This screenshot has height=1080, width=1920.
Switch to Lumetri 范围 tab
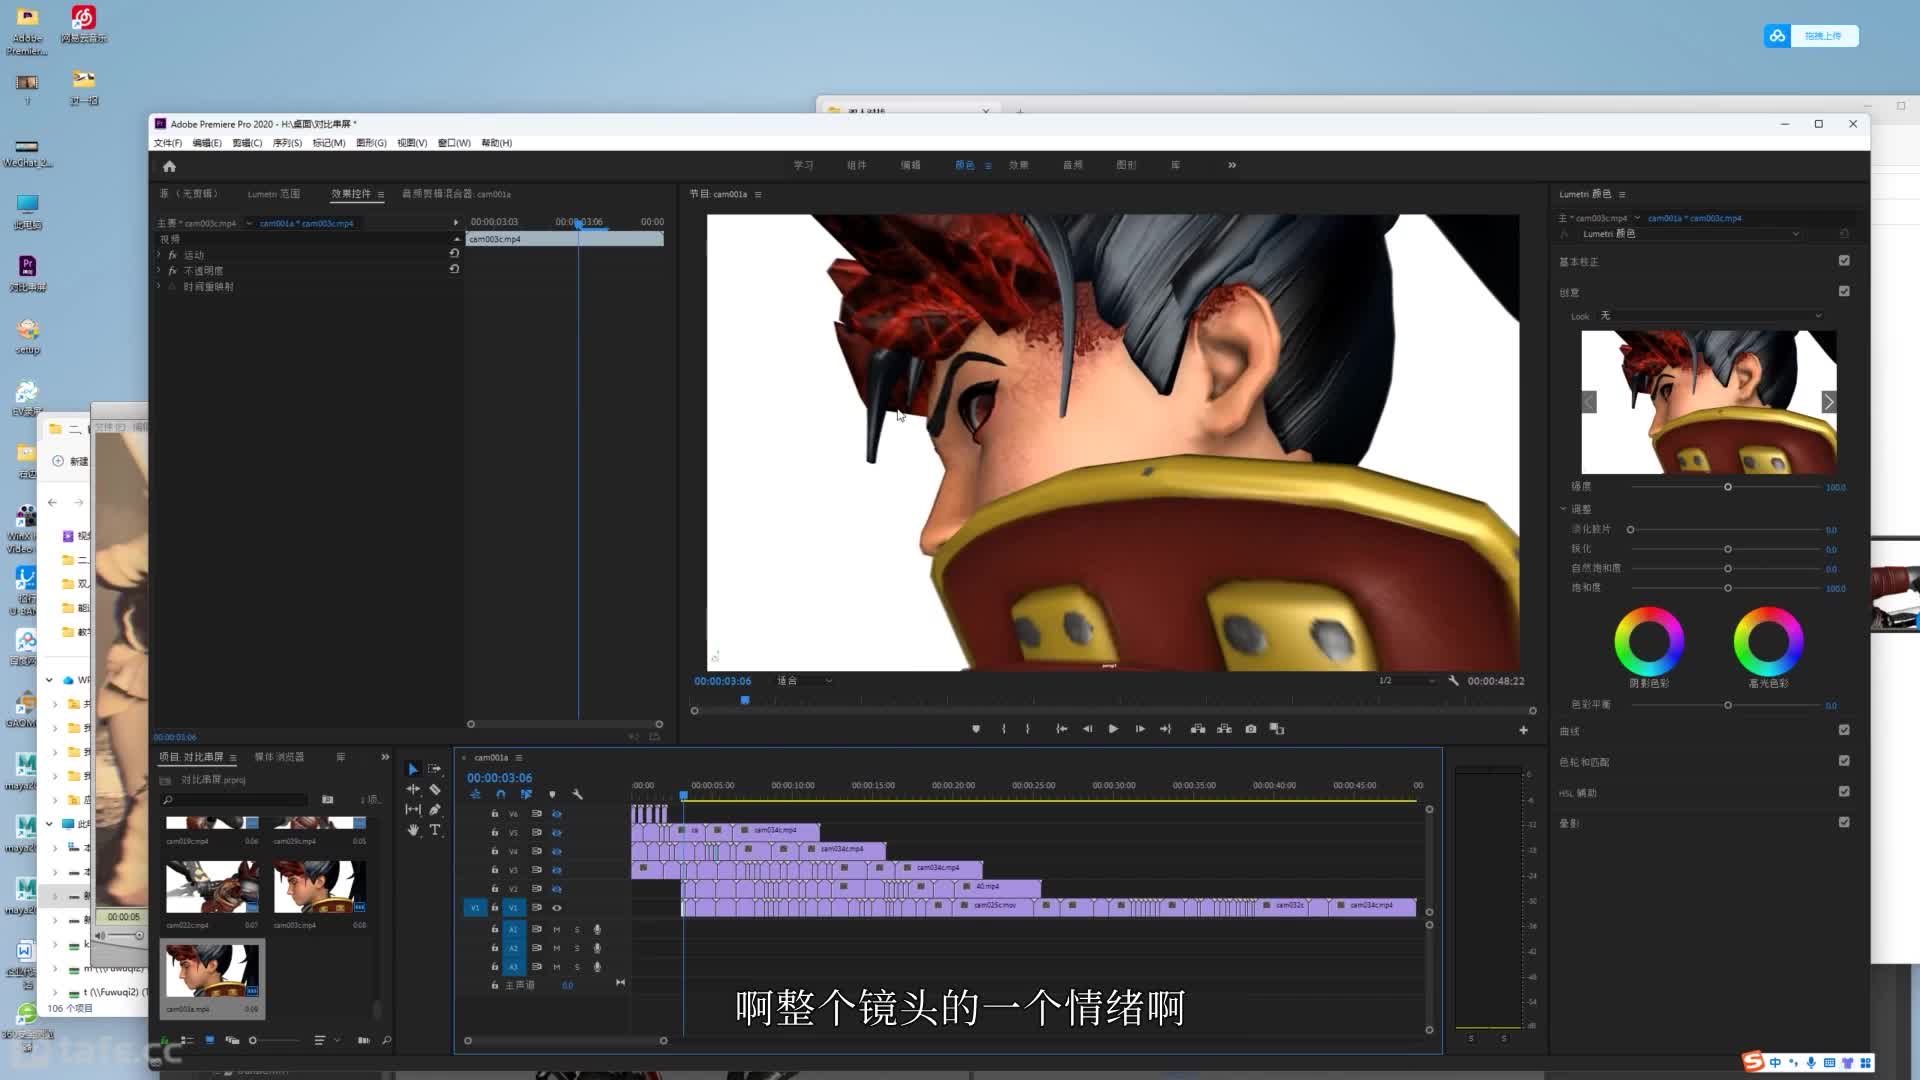pos(274,194)
